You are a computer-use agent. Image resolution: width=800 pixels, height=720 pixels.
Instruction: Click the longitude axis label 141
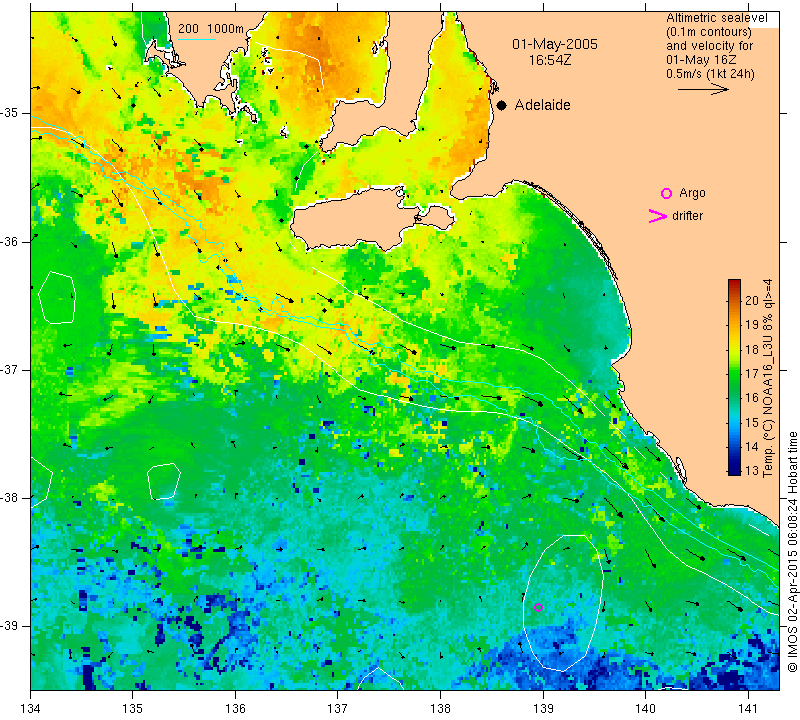pos(748,709)
